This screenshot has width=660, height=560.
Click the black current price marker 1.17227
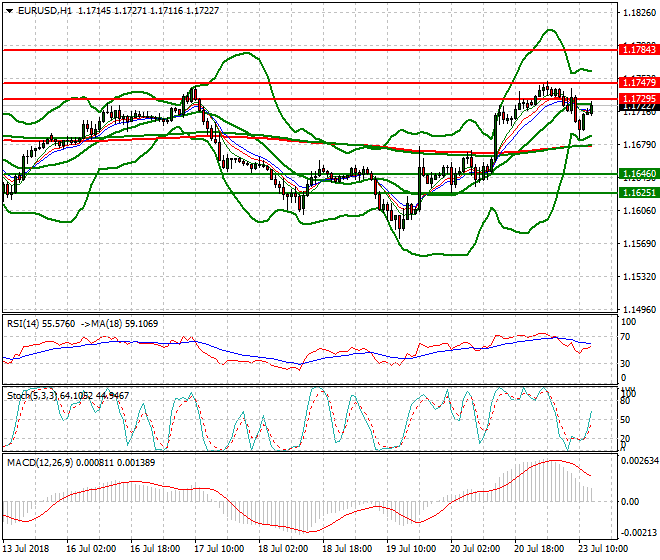(x=639, y=108)
